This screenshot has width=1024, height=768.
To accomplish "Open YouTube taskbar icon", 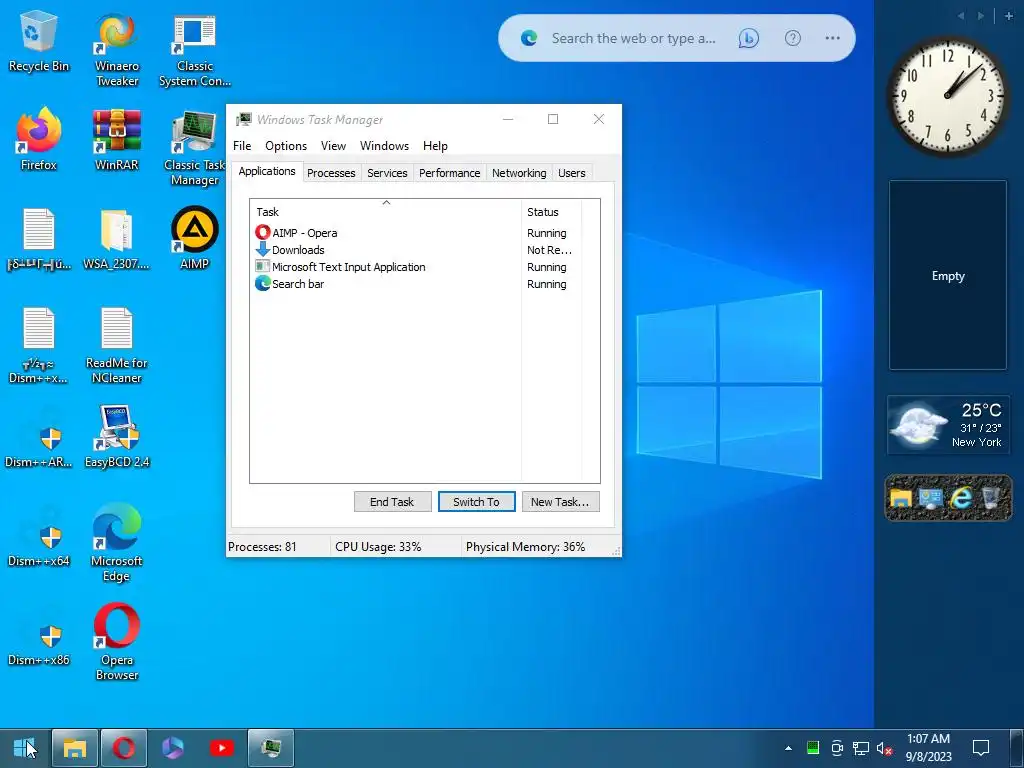I will 221,748.
